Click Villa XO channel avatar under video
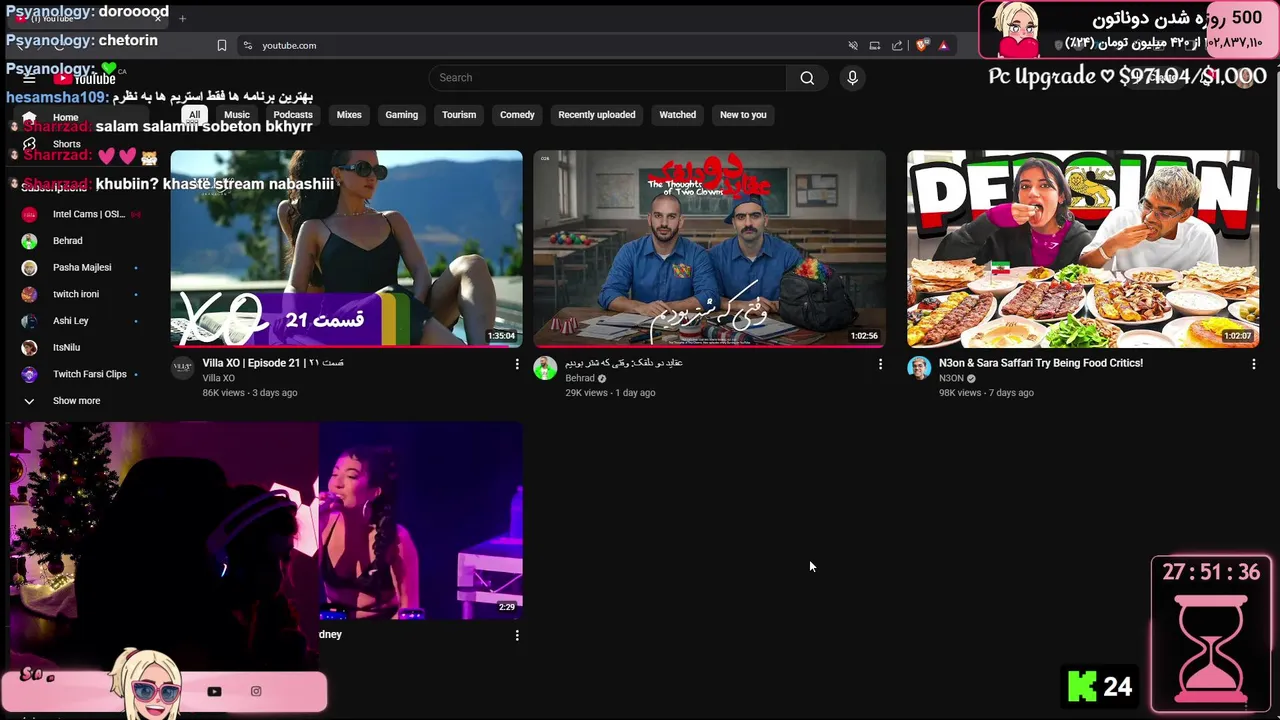The width and height of the screenshot is (1280, 720). [182, 368]
